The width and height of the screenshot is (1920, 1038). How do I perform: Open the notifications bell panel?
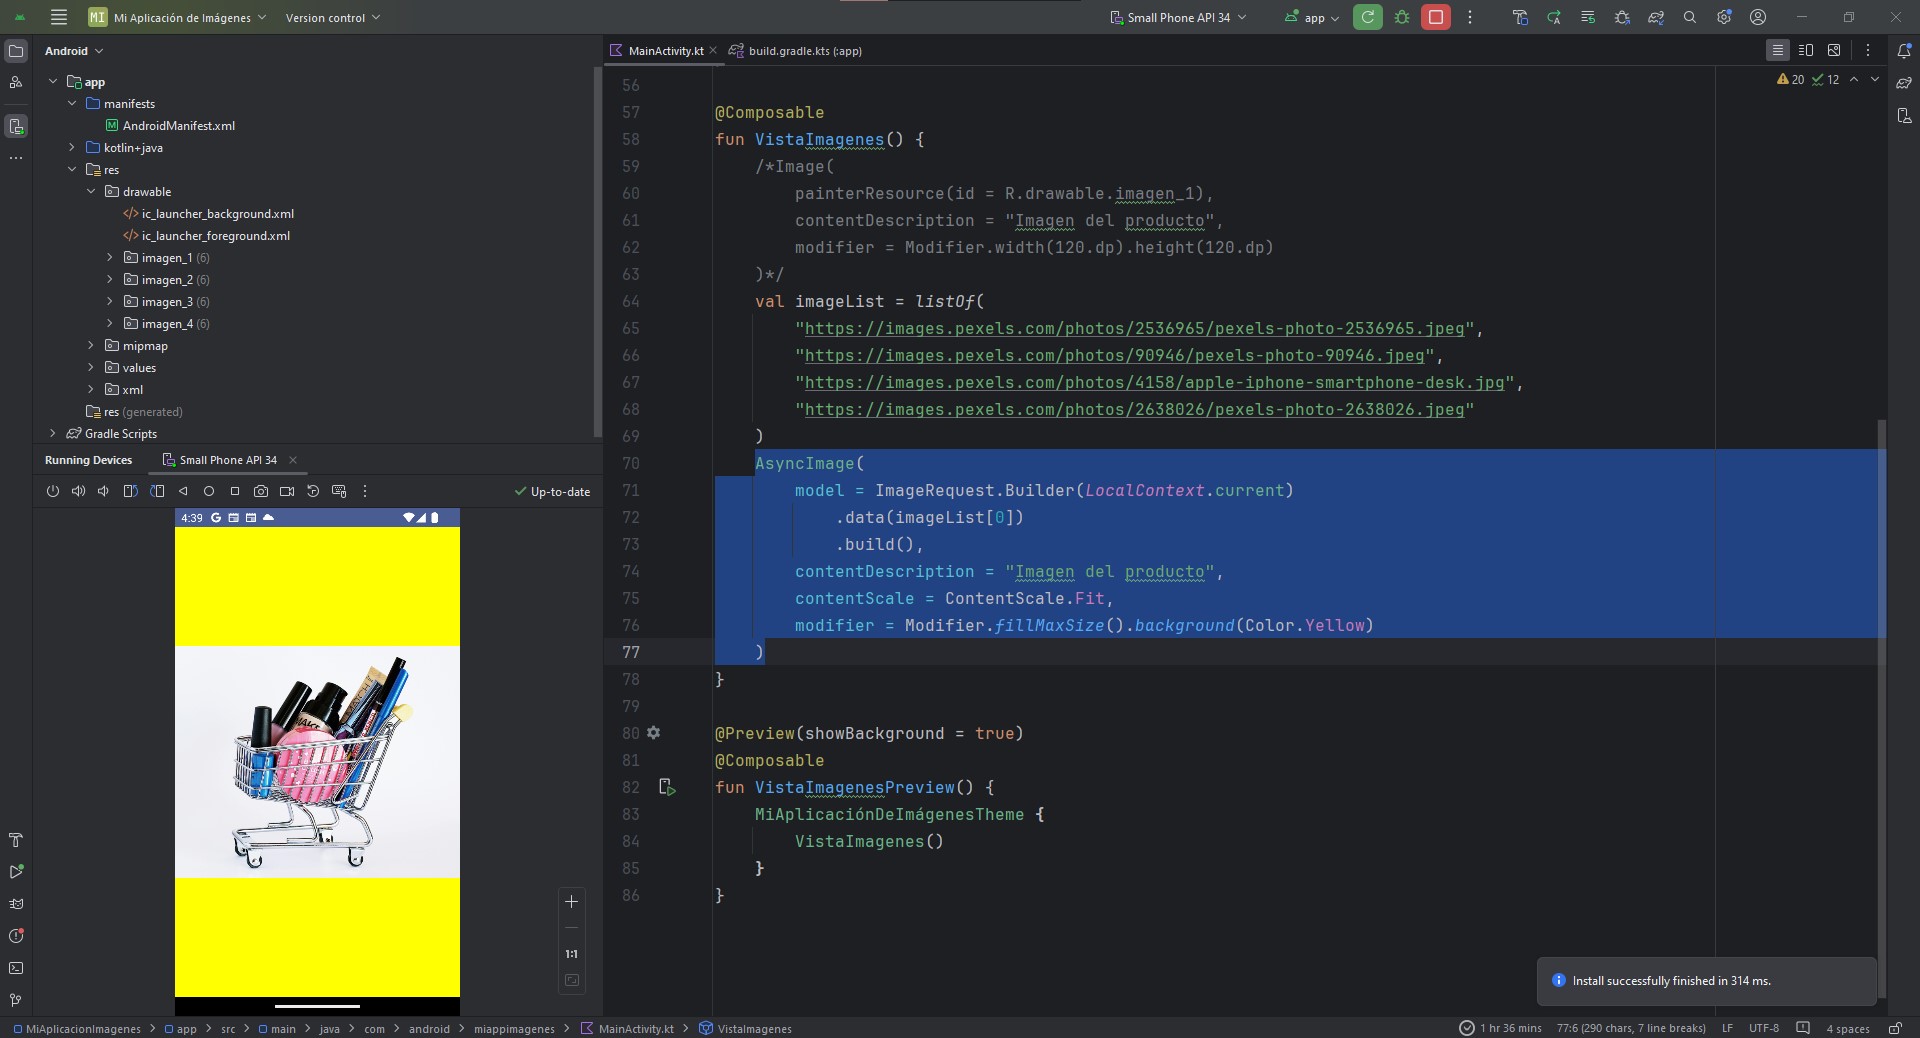pyautogui.click(x=1904, y=51)
